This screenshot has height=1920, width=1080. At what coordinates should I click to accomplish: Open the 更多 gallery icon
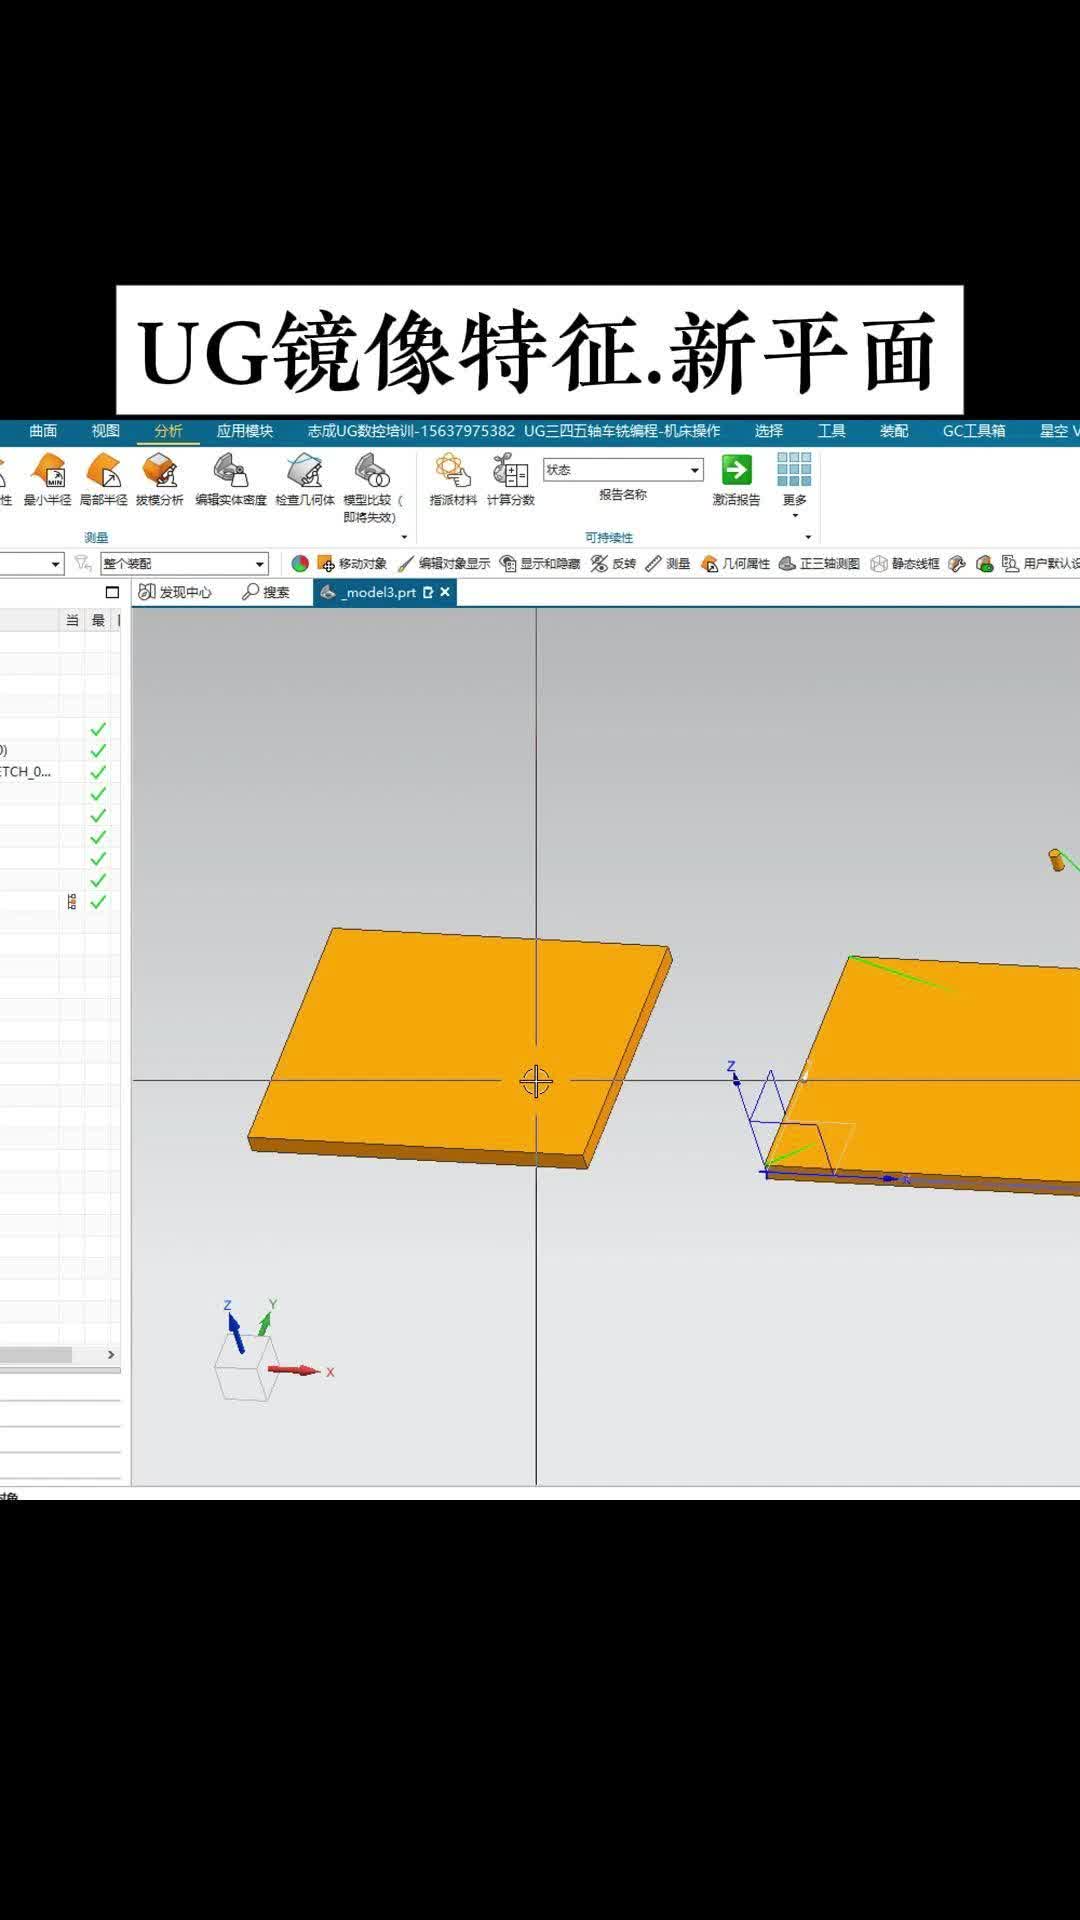tap(795, 469)
